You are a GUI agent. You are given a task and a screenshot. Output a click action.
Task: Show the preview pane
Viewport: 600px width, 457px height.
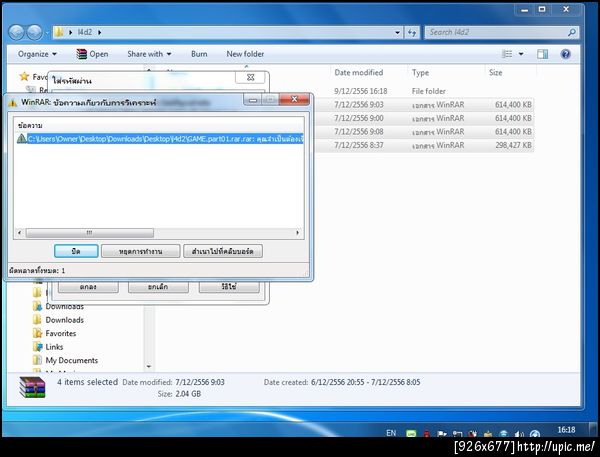(x=542, y=54)
